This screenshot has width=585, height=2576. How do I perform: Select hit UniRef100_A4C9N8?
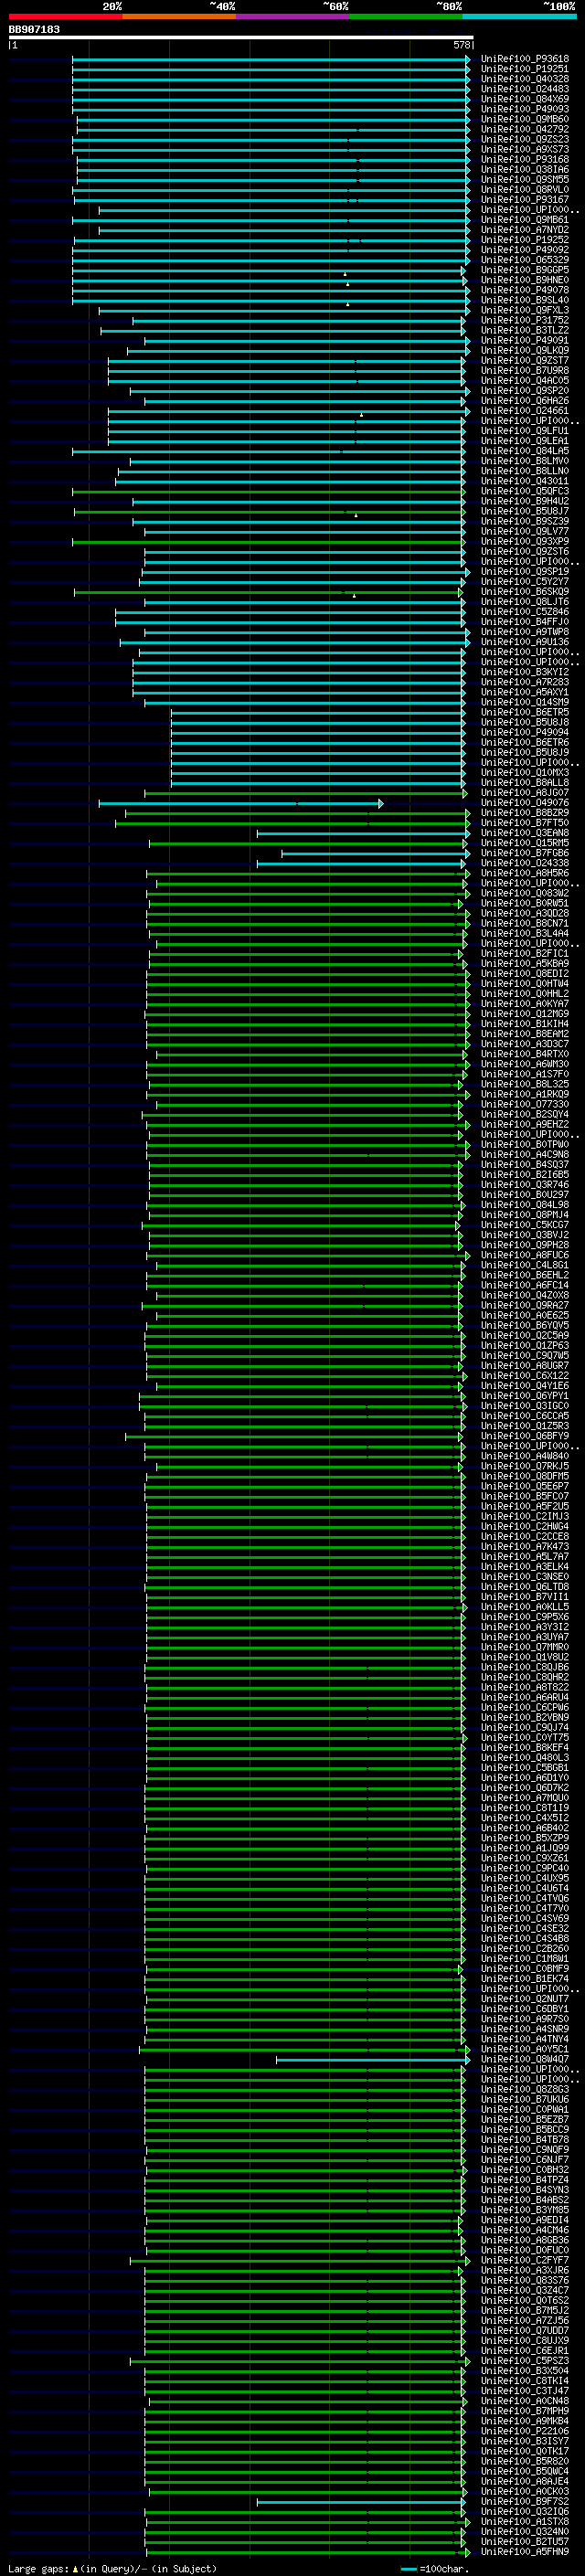click(525, 1155)
